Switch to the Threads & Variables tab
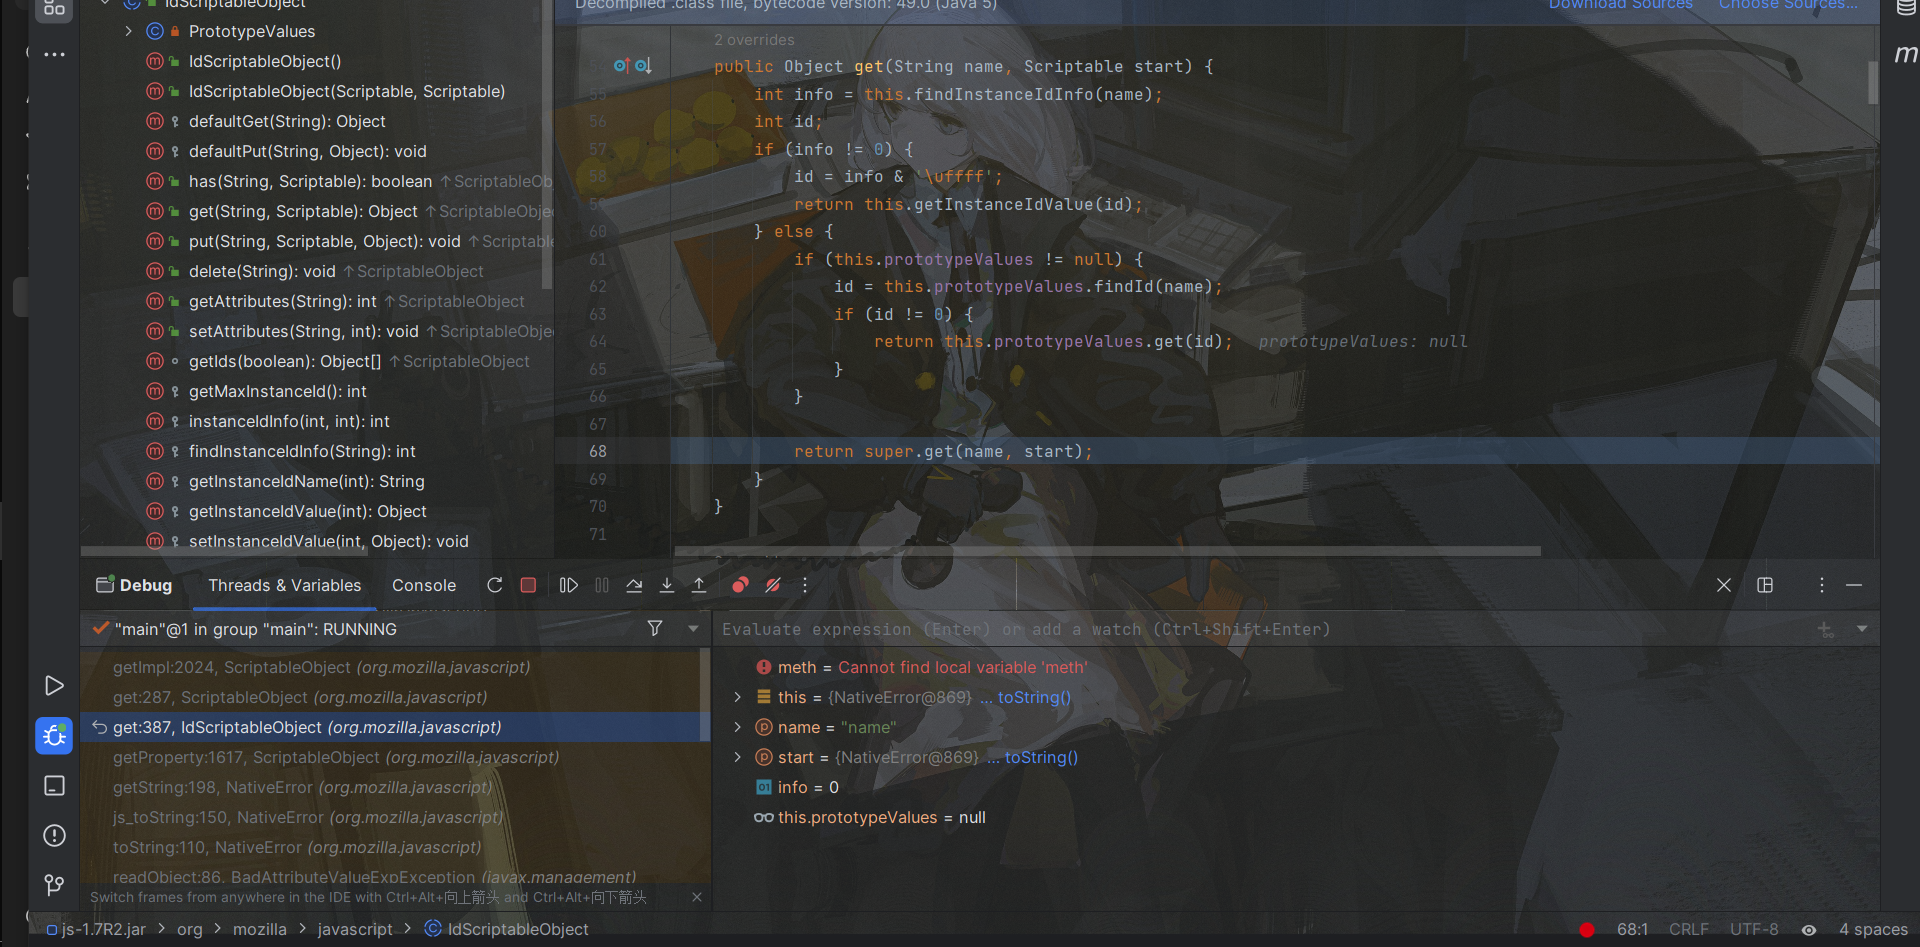 [x=284, y=585]
